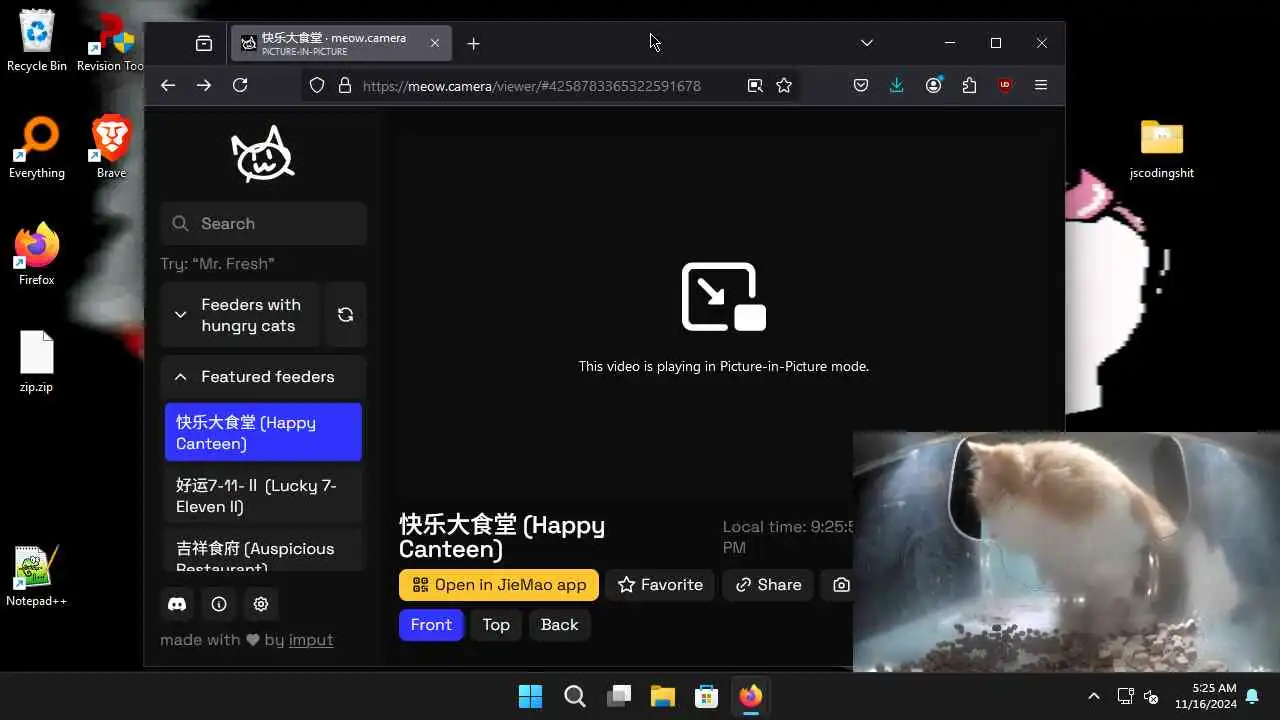Click the Share button
Image resolution: width=1280 pixels, height=720 pixels.
click(x=768, y=585)
